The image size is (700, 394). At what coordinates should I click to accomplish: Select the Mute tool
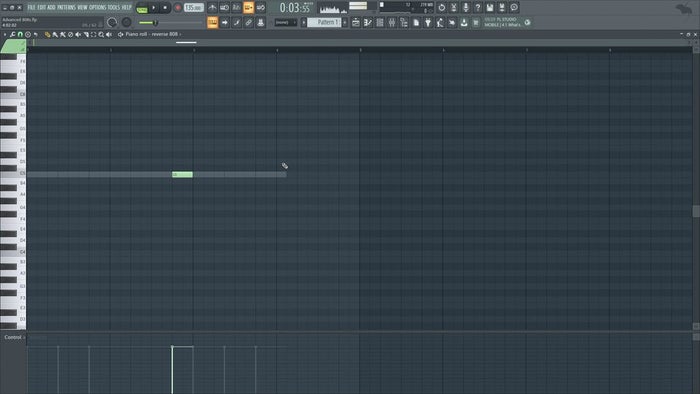78,34
